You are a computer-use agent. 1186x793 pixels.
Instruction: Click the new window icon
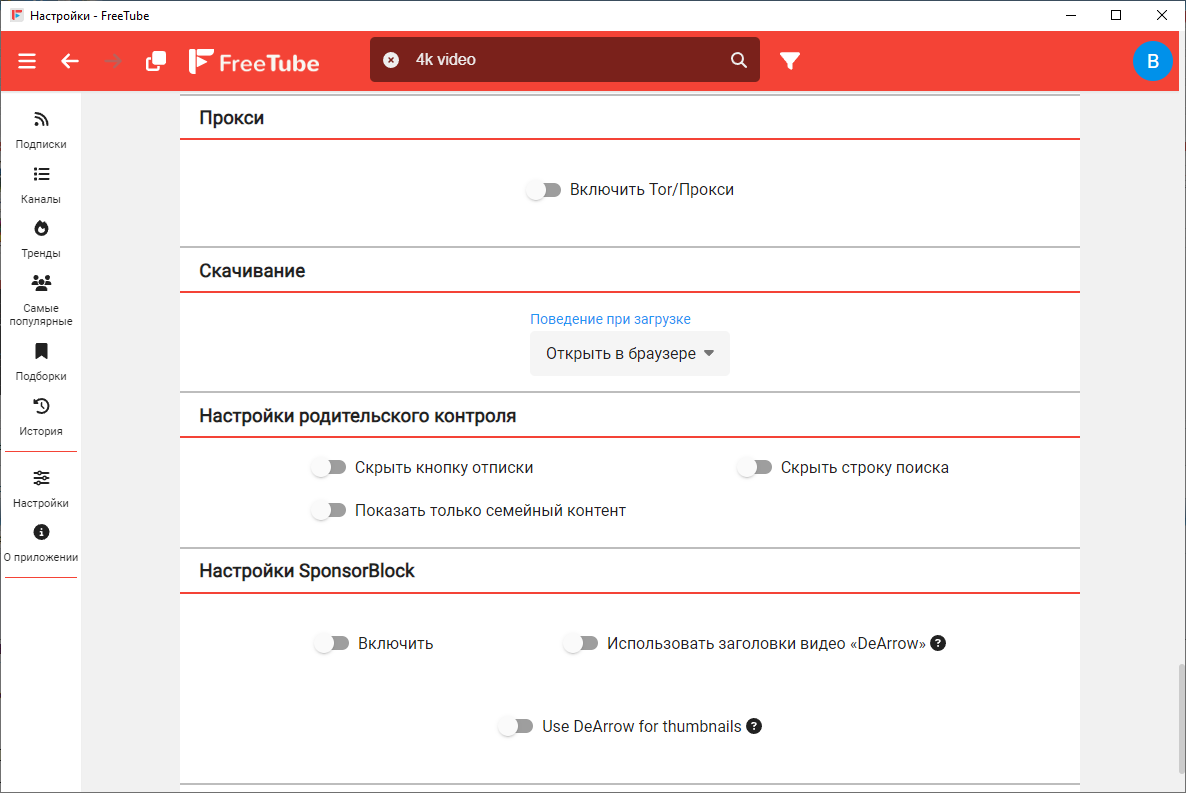(x=156, y=61)
